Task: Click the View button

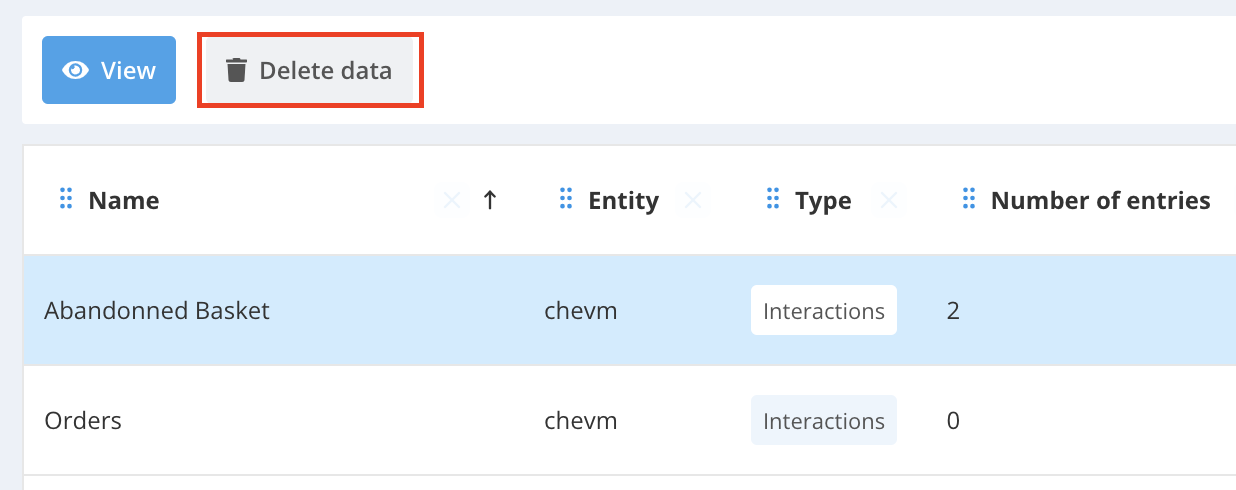Action: click(108, 70)
